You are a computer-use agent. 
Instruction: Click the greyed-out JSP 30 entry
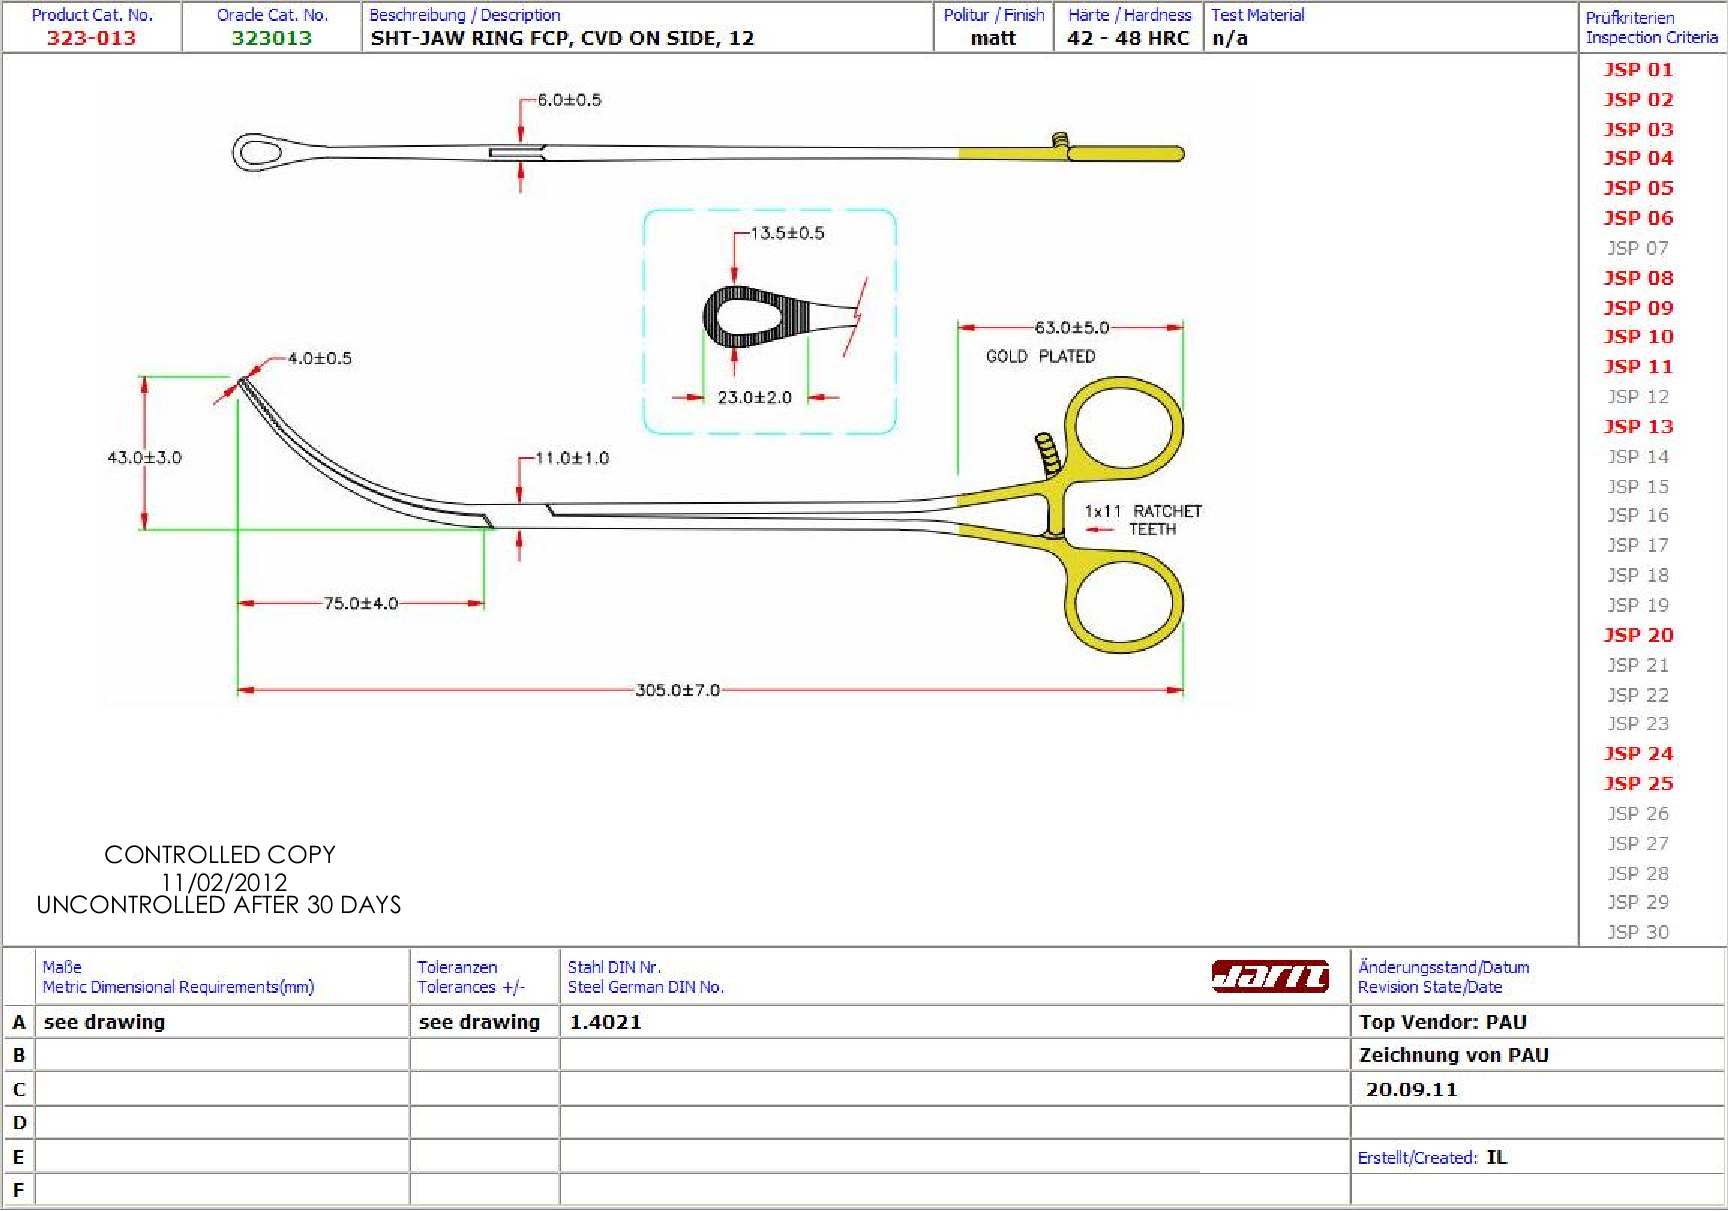pyautogui.click(x=1638, y=932)
